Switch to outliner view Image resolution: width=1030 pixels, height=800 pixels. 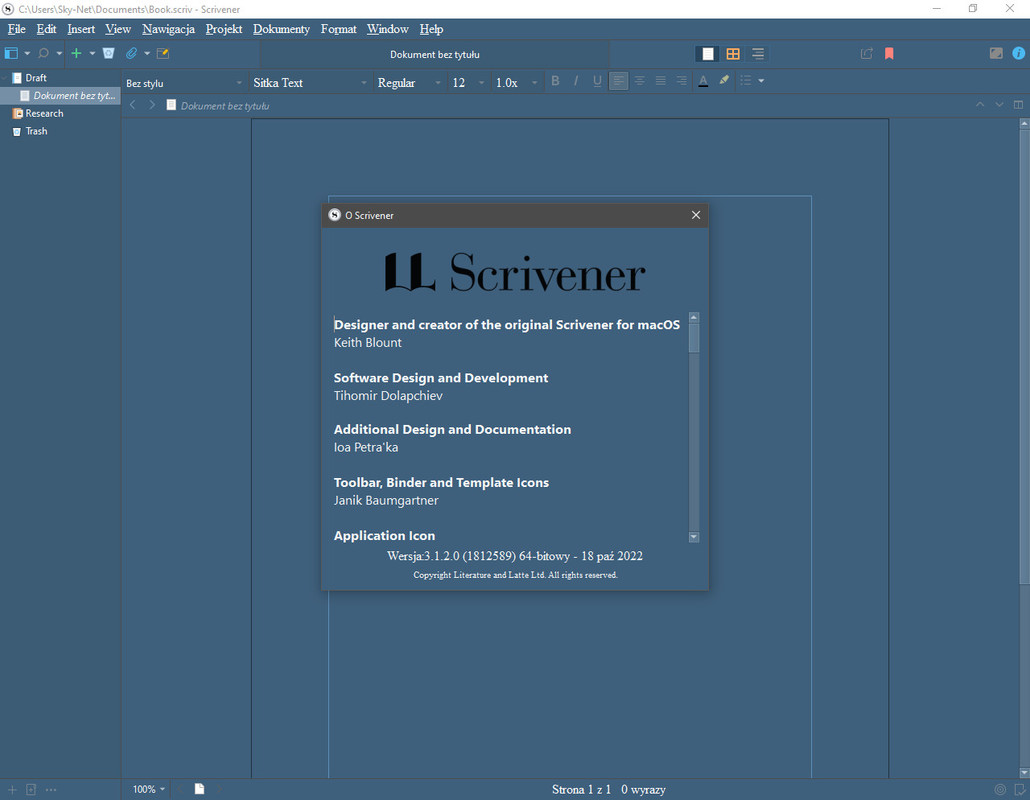click(758, 54)
